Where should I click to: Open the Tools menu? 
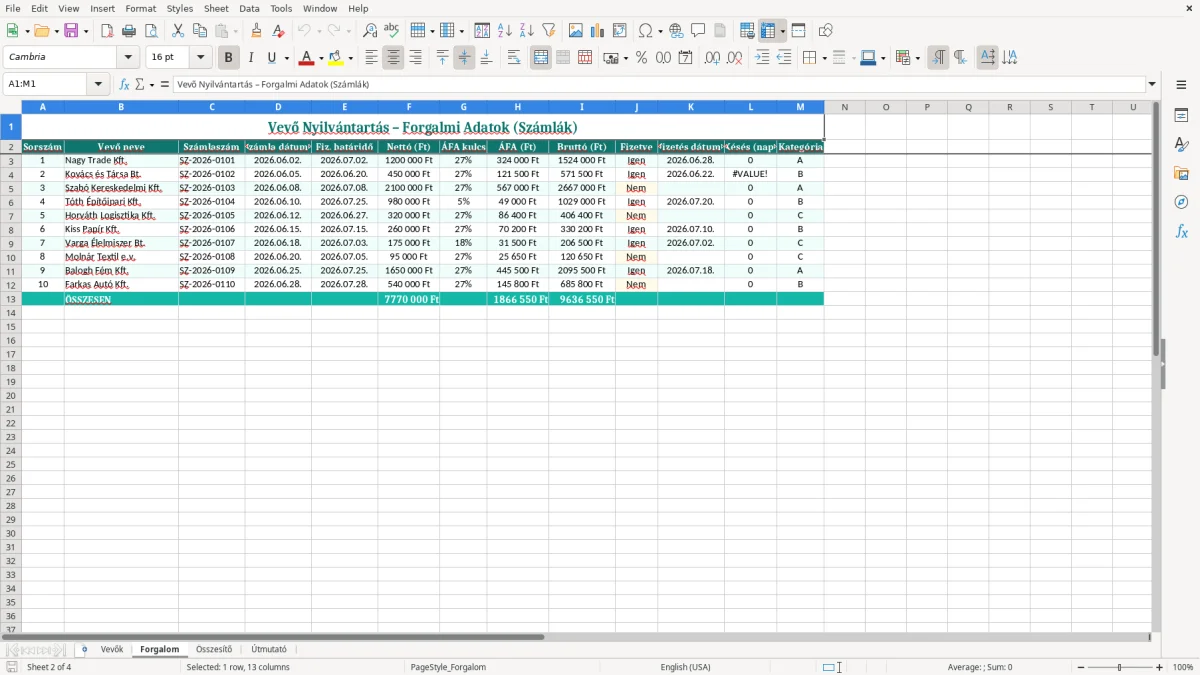281,8
